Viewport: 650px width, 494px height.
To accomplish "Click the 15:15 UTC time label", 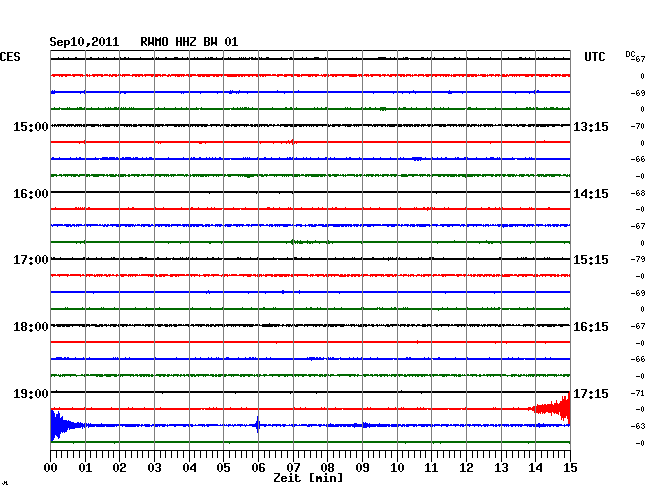I will (591, 260).
